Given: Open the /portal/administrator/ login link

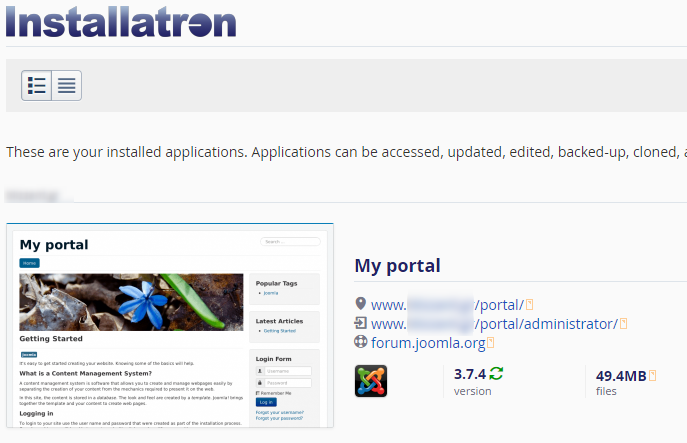Looking at the screenshot, I should coord(494,324).
